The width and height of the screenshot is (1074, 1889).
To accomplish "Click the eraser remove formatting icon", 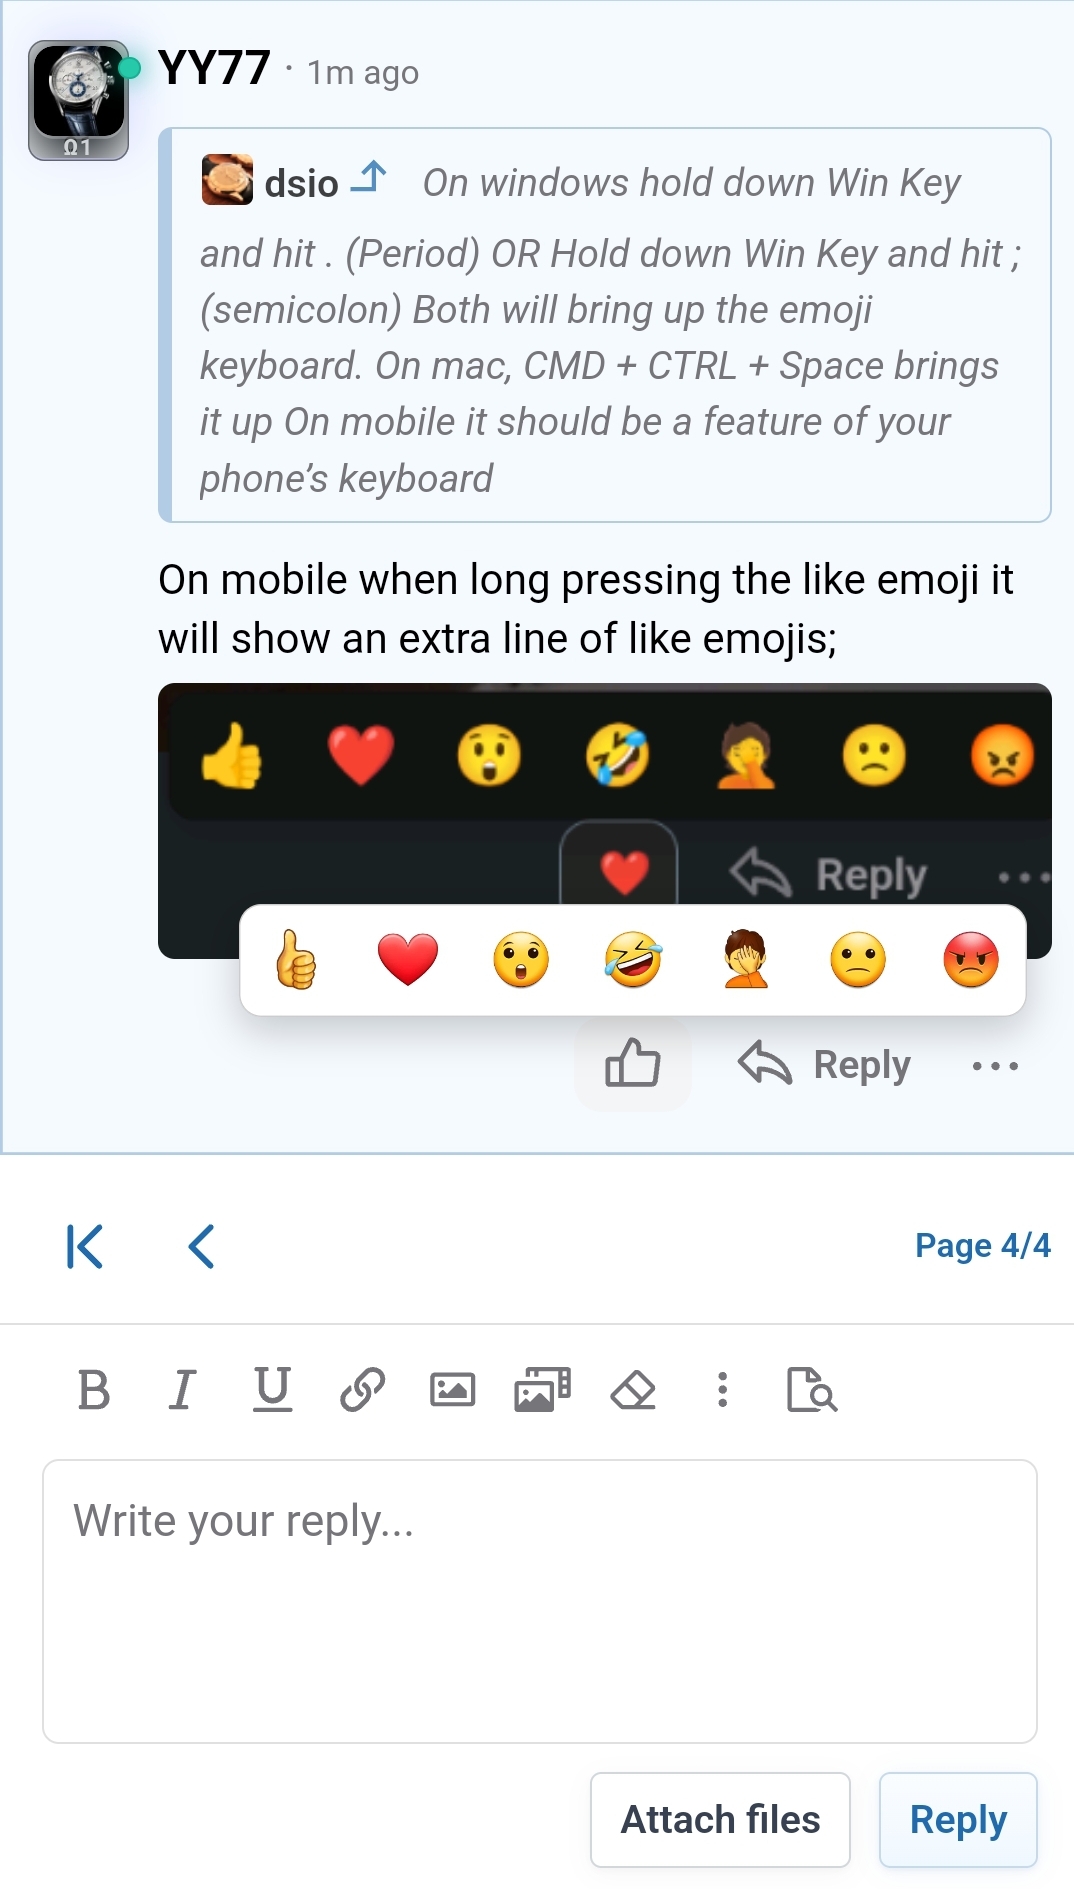I will point(633,1390).
